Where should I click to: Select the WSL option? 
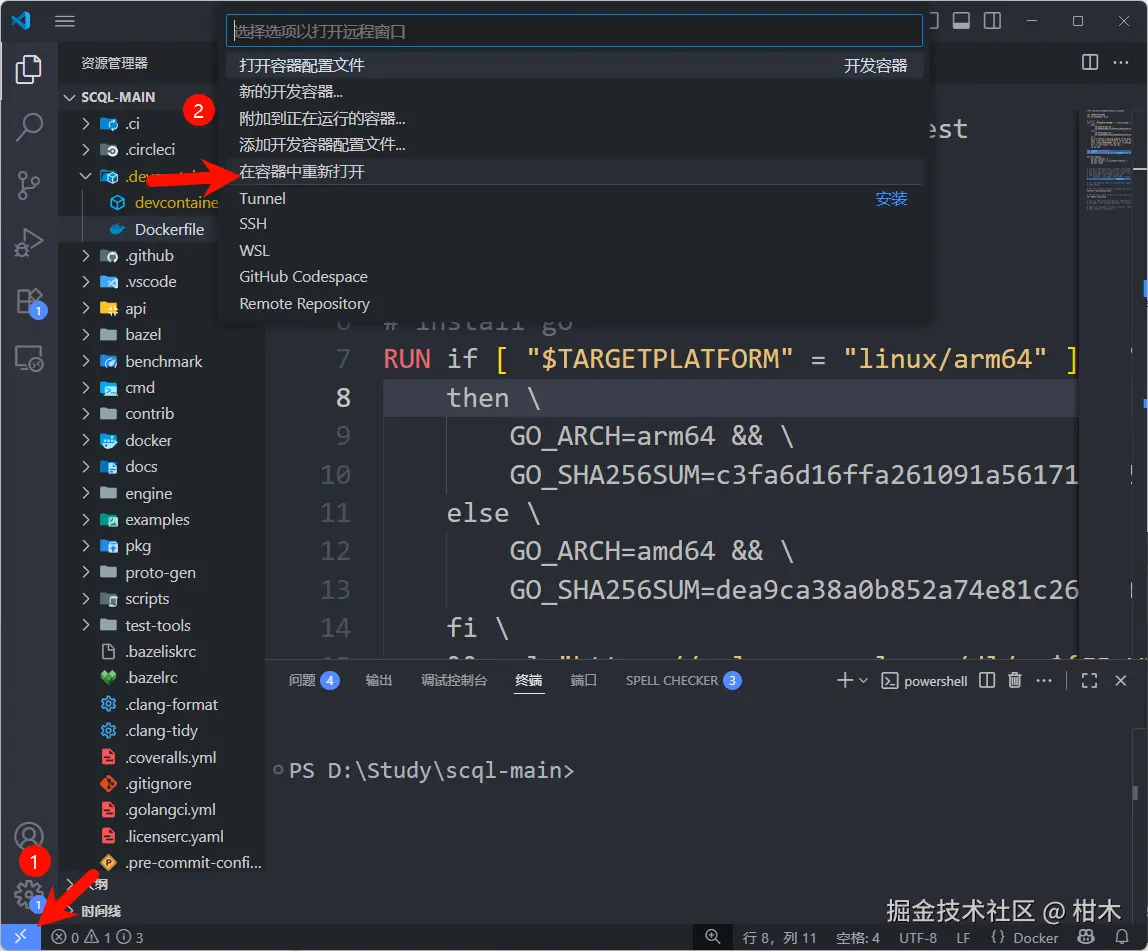click(574, 250)
